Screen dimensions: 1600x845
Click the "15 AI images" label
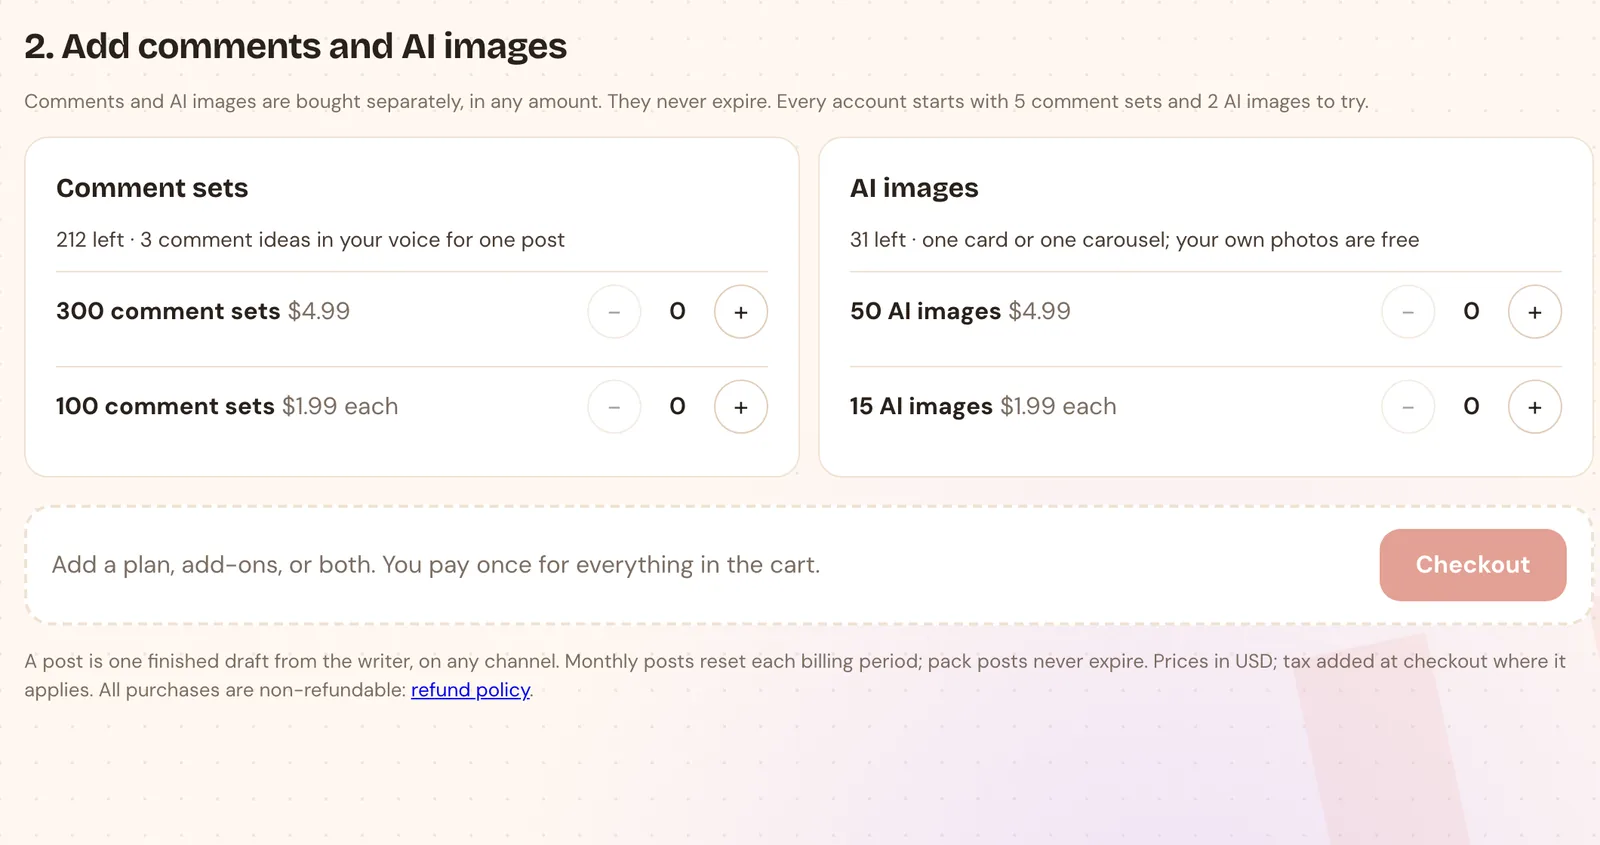(x=921, y=407)
